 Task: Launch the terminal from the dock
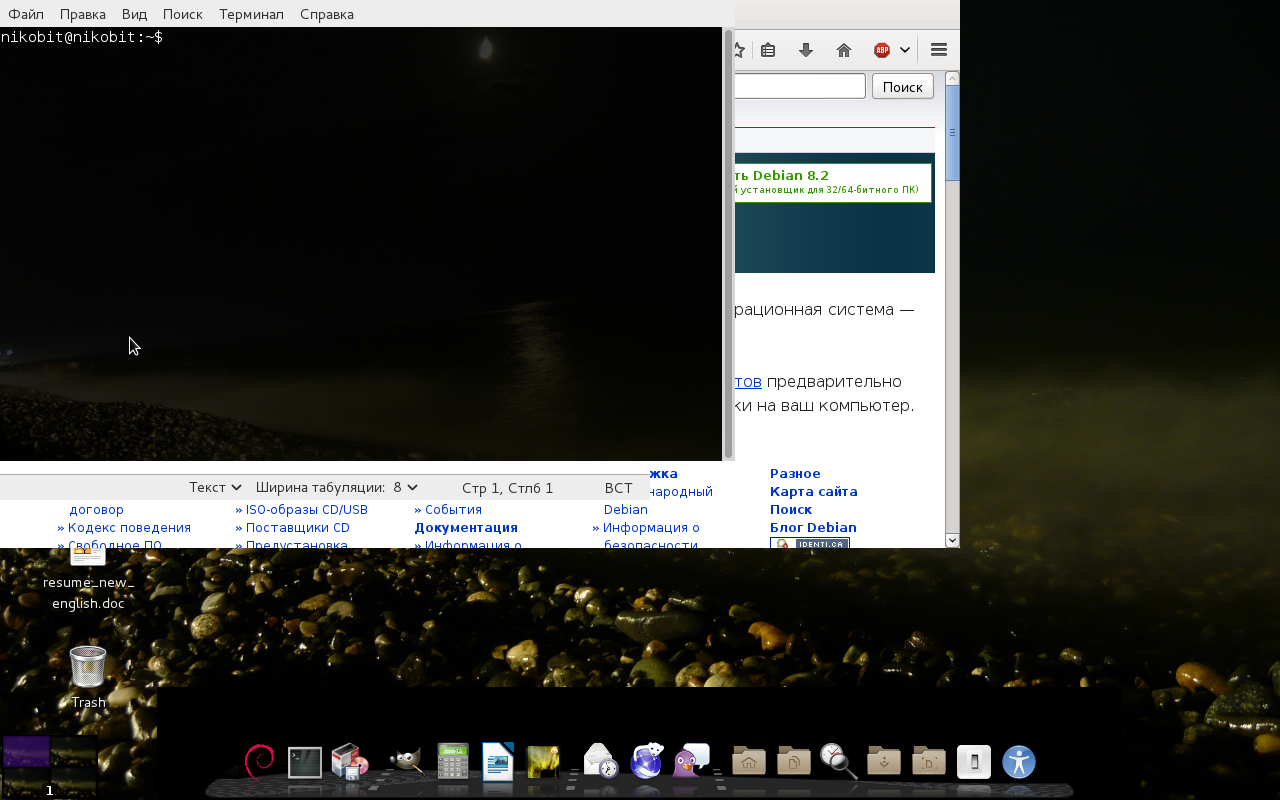coord(305,762)
